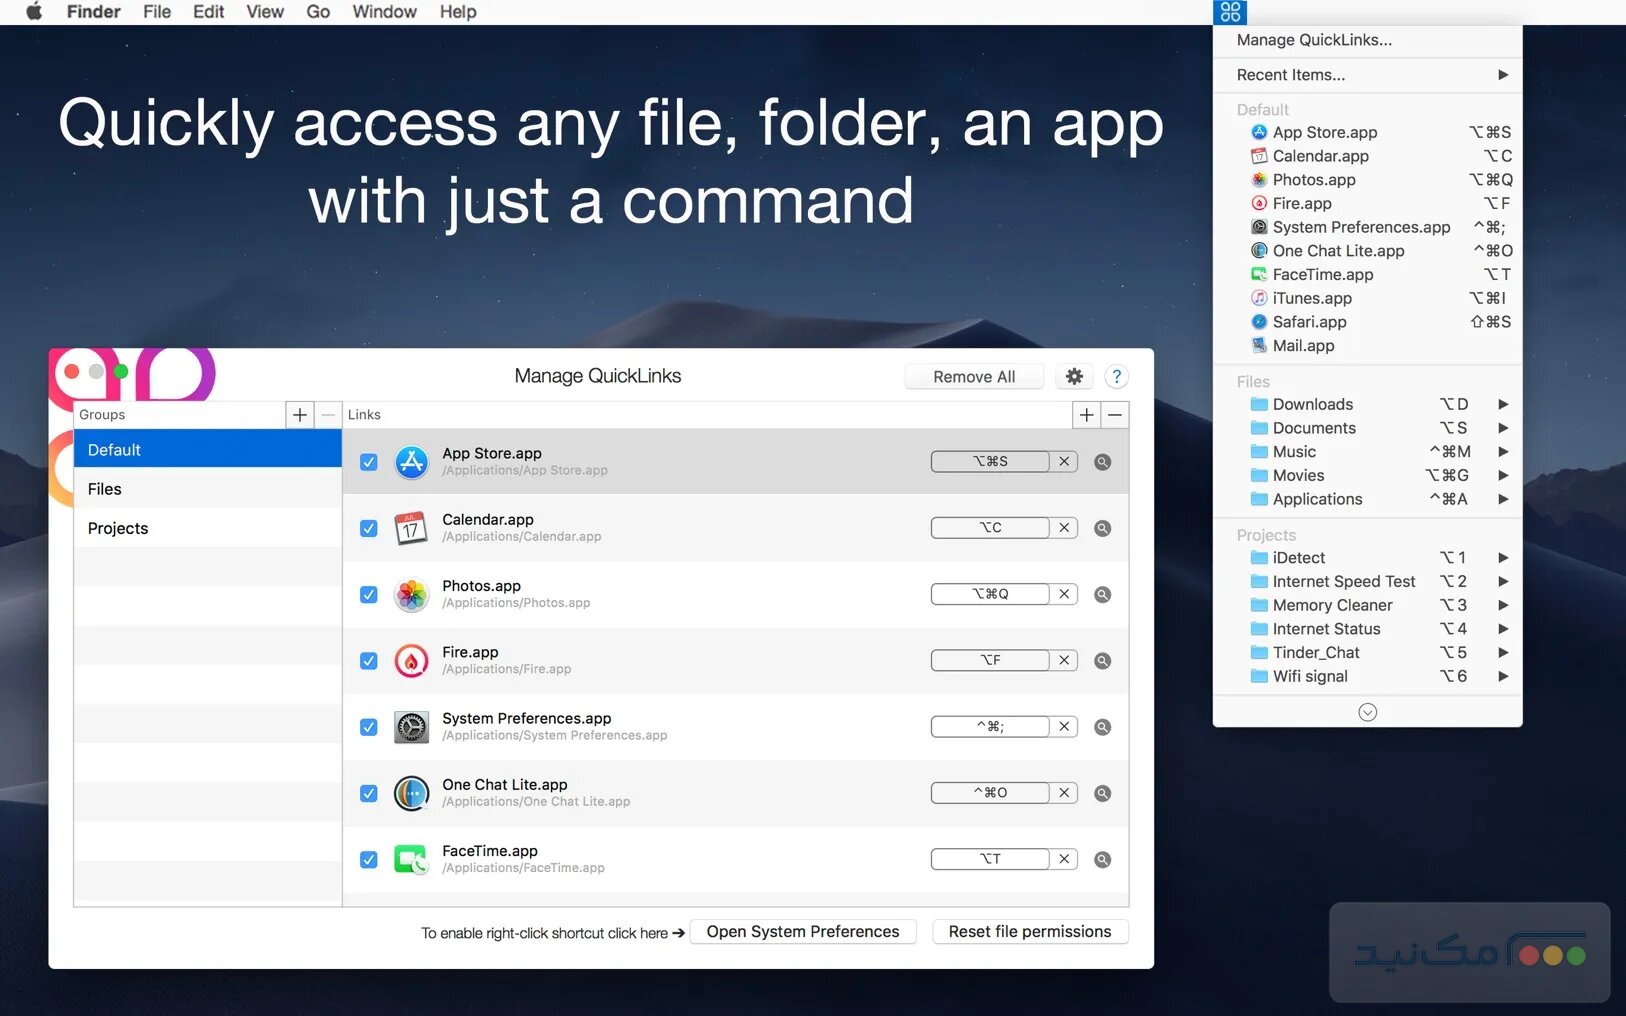Expand the Recent Items submenu arrow

pyautogui.click(x=1502, y=75)
